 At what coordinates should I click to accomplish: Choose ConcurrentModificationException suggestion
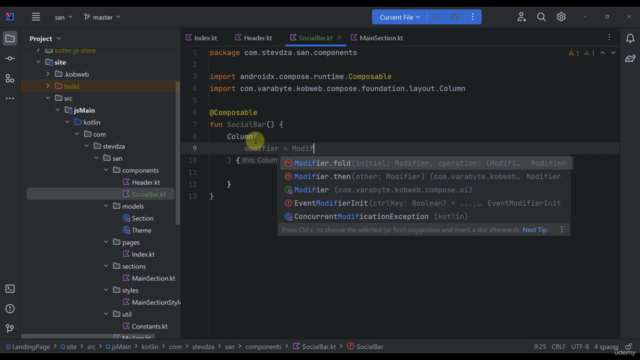pyautogui.click(x=425, y=217)
